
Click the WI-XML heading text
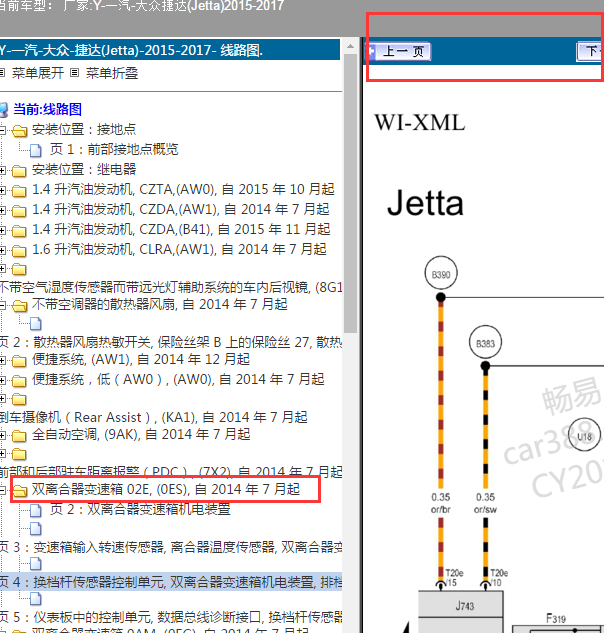tap(420, 122)
